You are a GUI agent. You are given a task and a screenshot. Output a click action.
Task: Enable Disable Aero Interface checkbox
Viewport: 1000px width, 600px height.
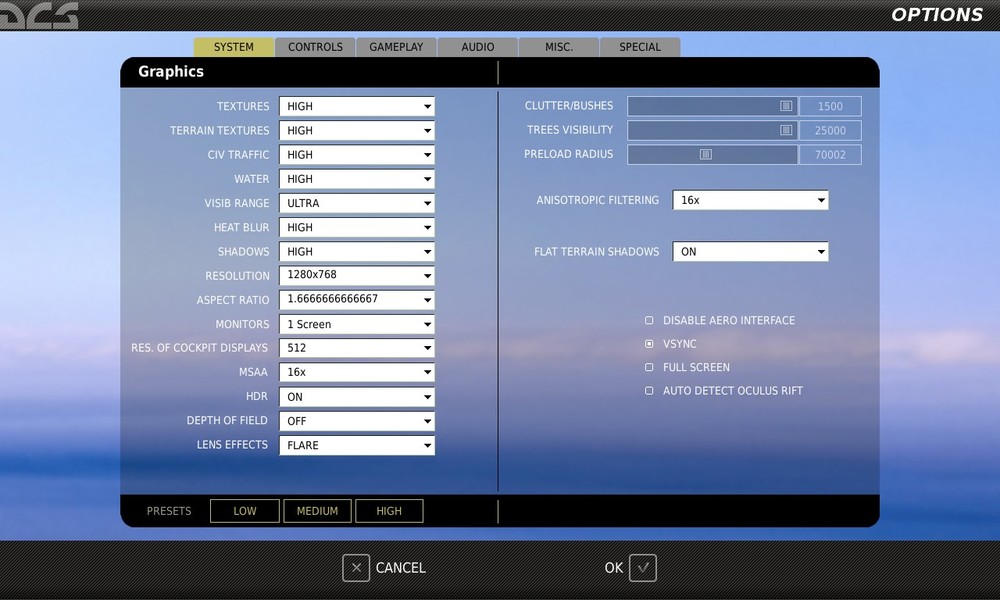click(x=649, y=320)
